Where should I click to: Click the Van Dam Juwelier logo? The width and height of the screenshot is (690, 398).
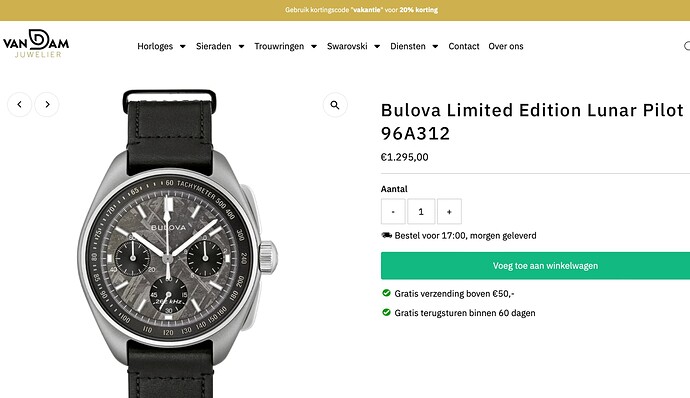pos(36,44)
